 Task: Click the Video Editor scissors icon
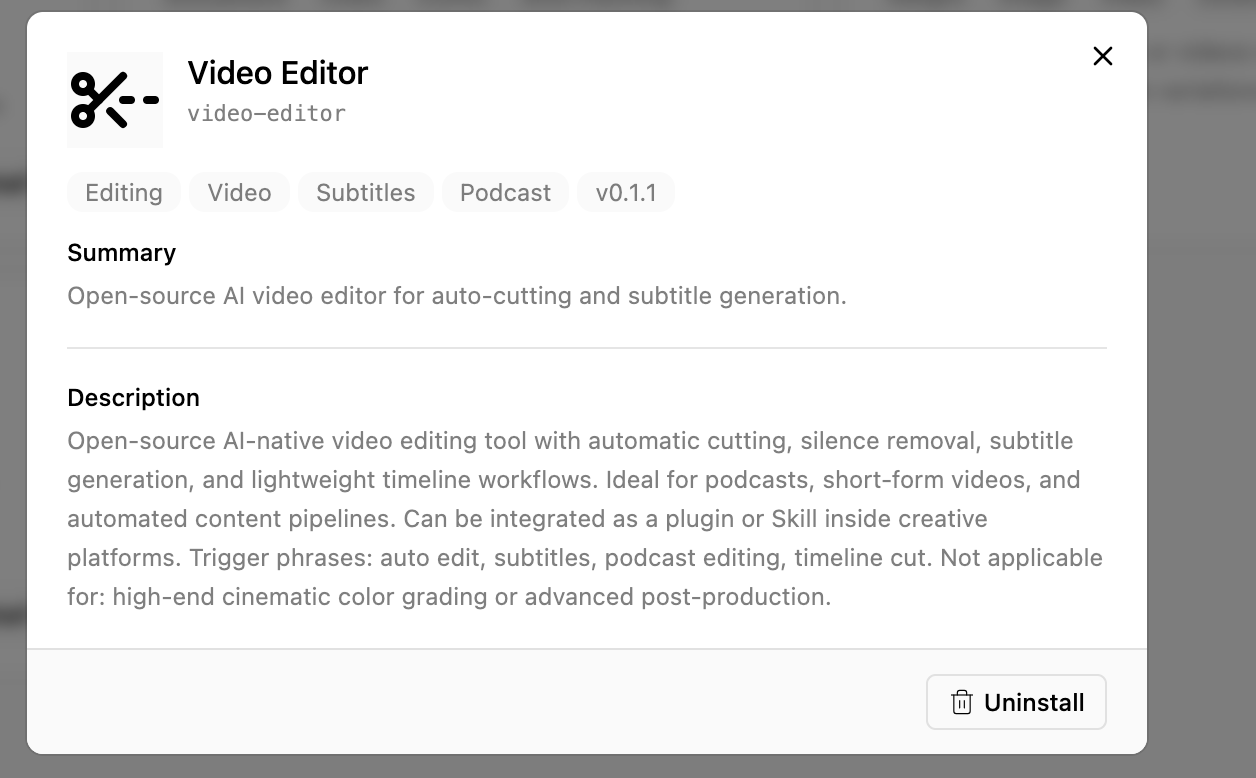click(x=115, y=100)
